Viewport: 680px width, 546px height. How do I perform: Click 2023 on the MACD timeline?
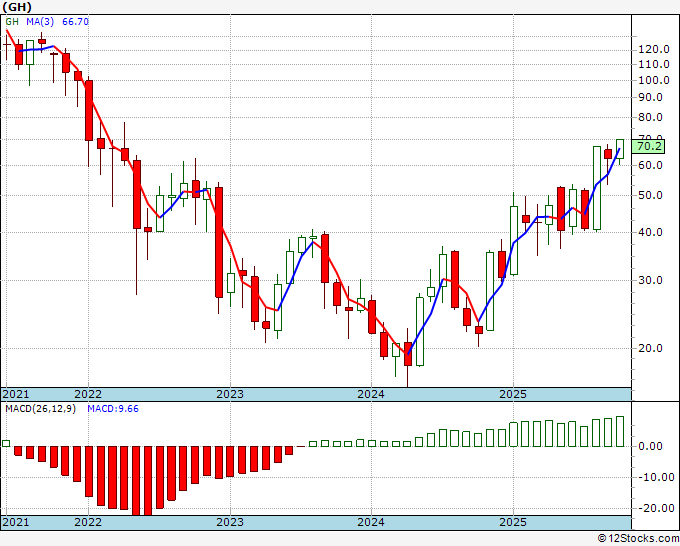coord(230,522)
